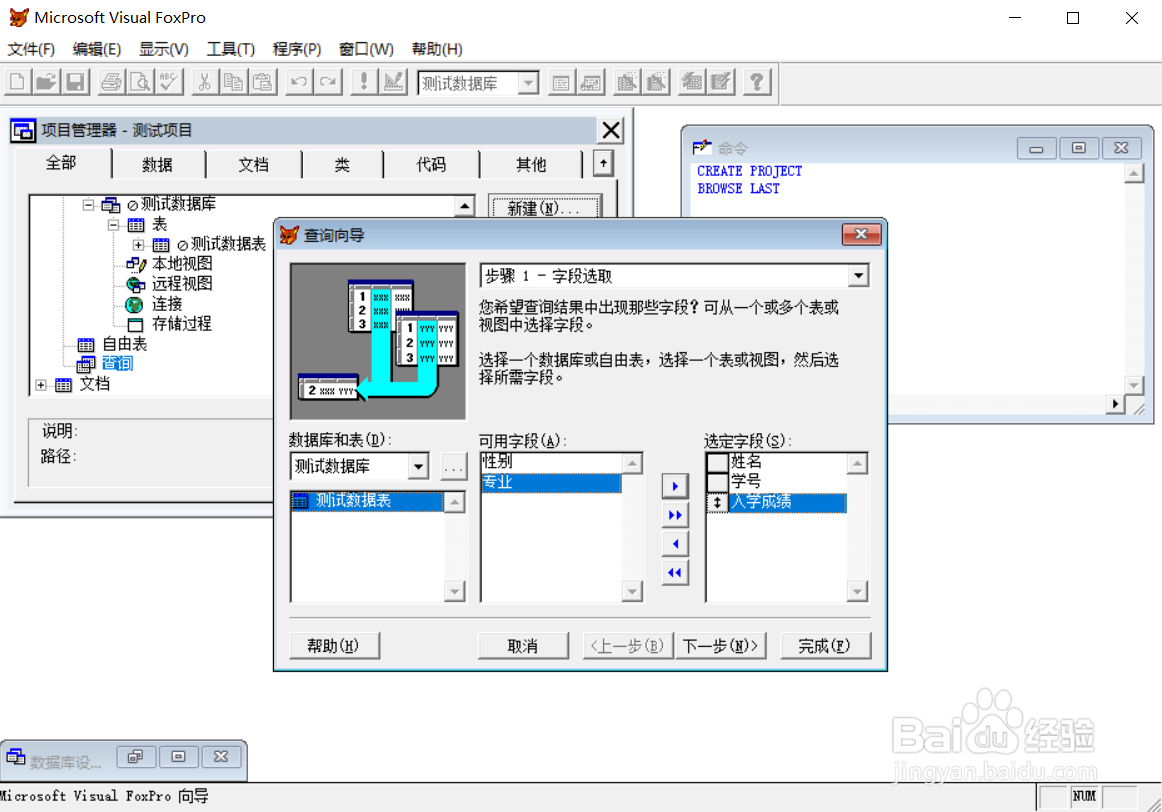Image resolution: width=1162 pixels, height=812 pixels.
Task: Switch to the 文档 tab in project manager
Action: point(253,164)
